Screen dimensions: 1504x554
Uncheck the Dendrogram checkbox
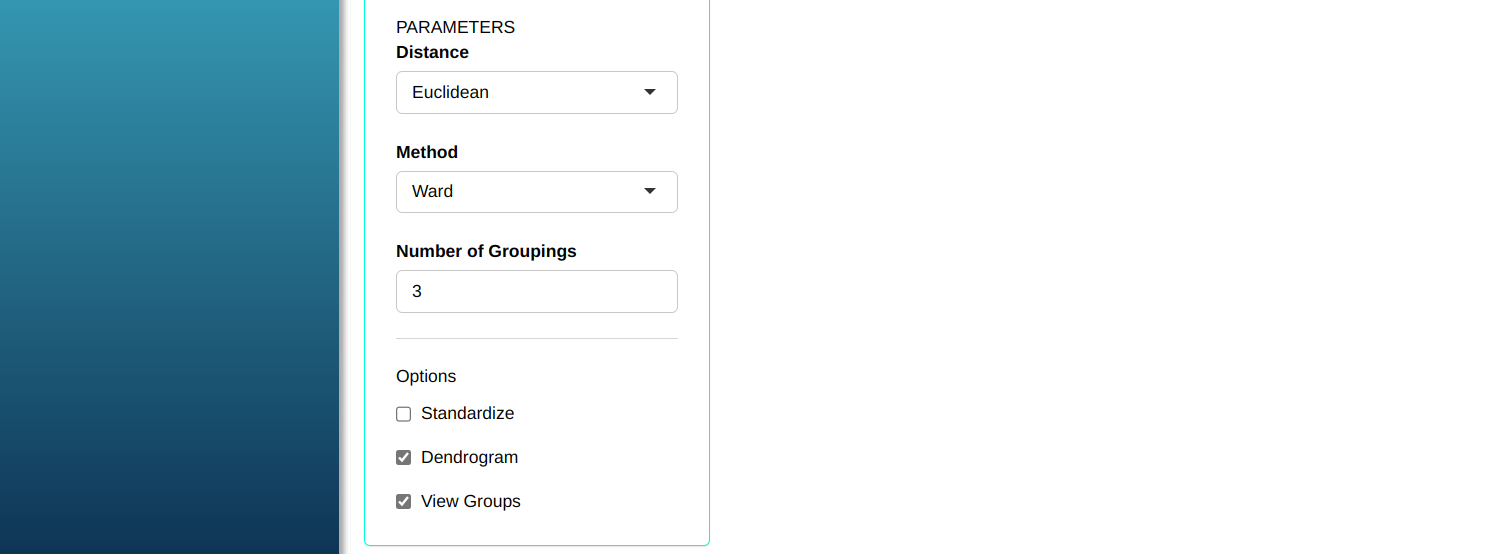pos(404,458)
